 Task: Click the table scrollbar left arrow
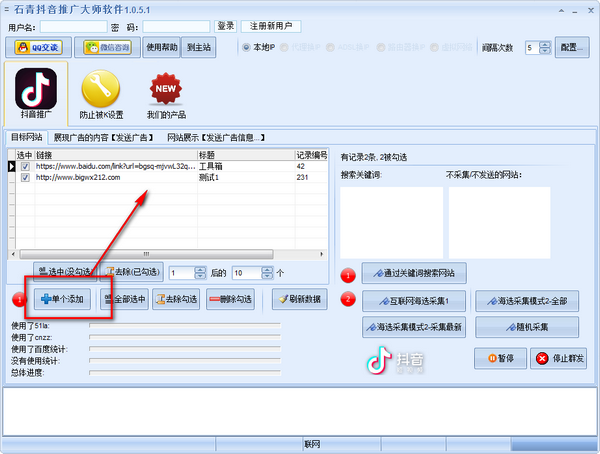(x=13, y=254)
